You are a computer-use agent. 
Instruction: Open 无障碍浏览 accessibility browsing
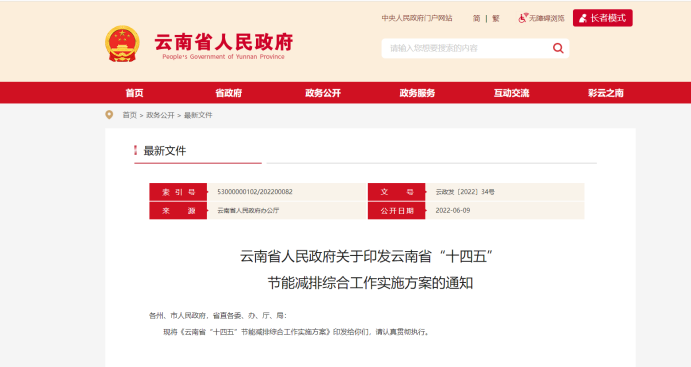point(546,18)
